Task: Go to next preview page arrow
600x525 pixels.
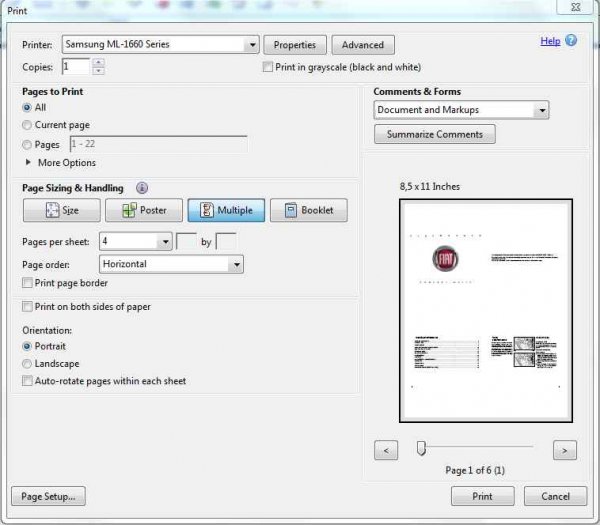Action: (565, 450)
